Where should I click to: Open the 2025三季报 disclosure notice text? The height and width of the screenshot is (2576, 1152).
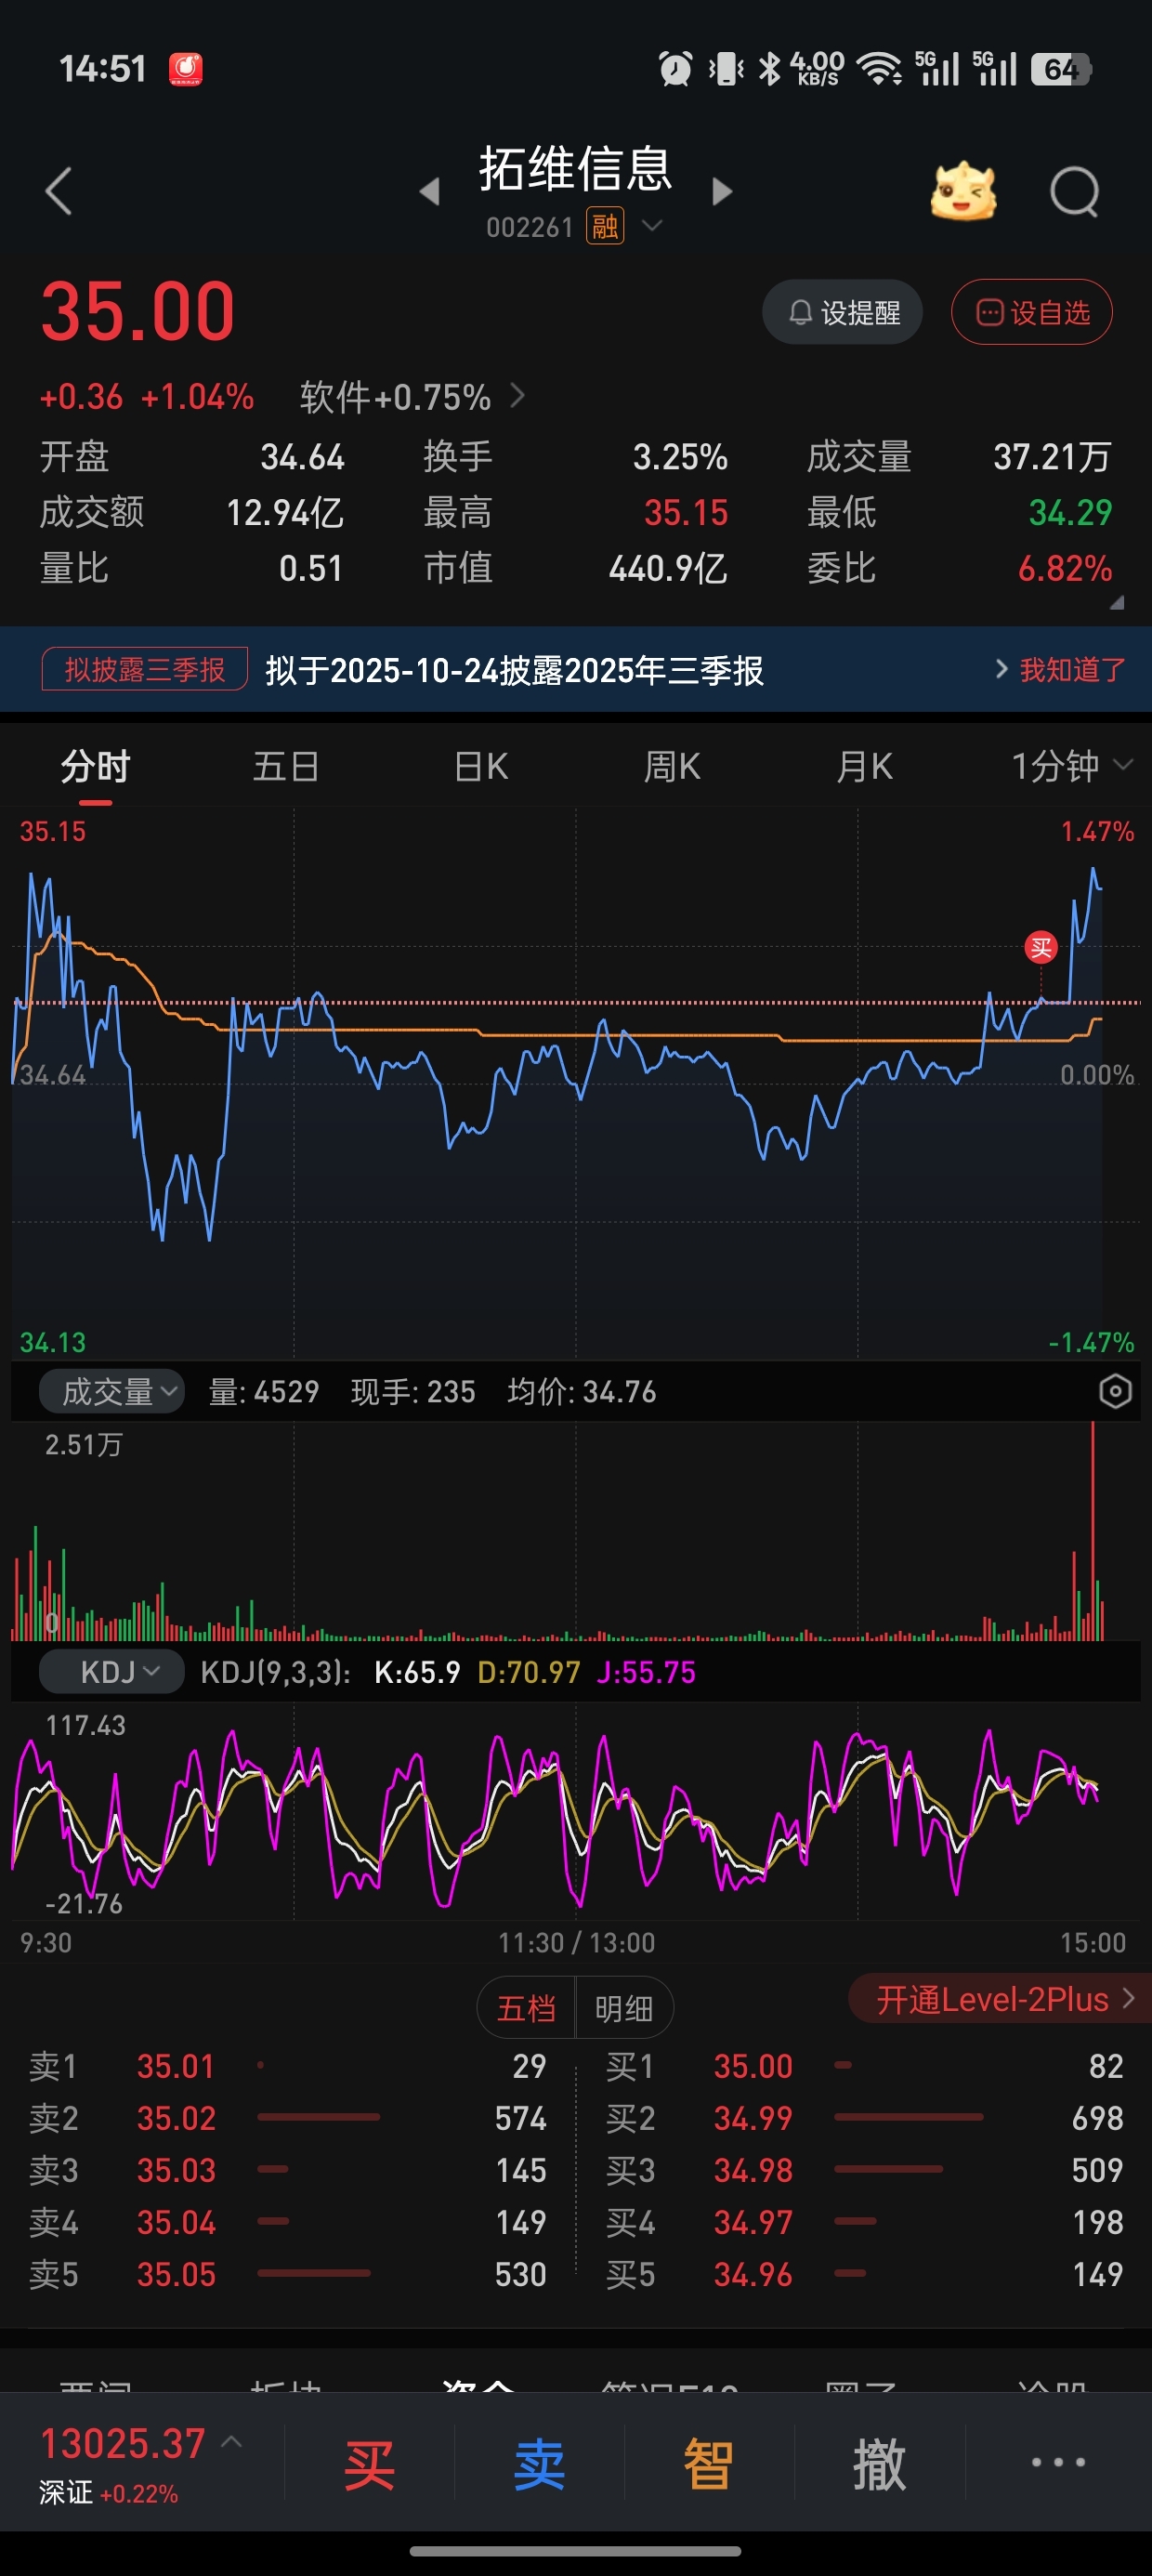pyautogui.click(x=514, y=670)
